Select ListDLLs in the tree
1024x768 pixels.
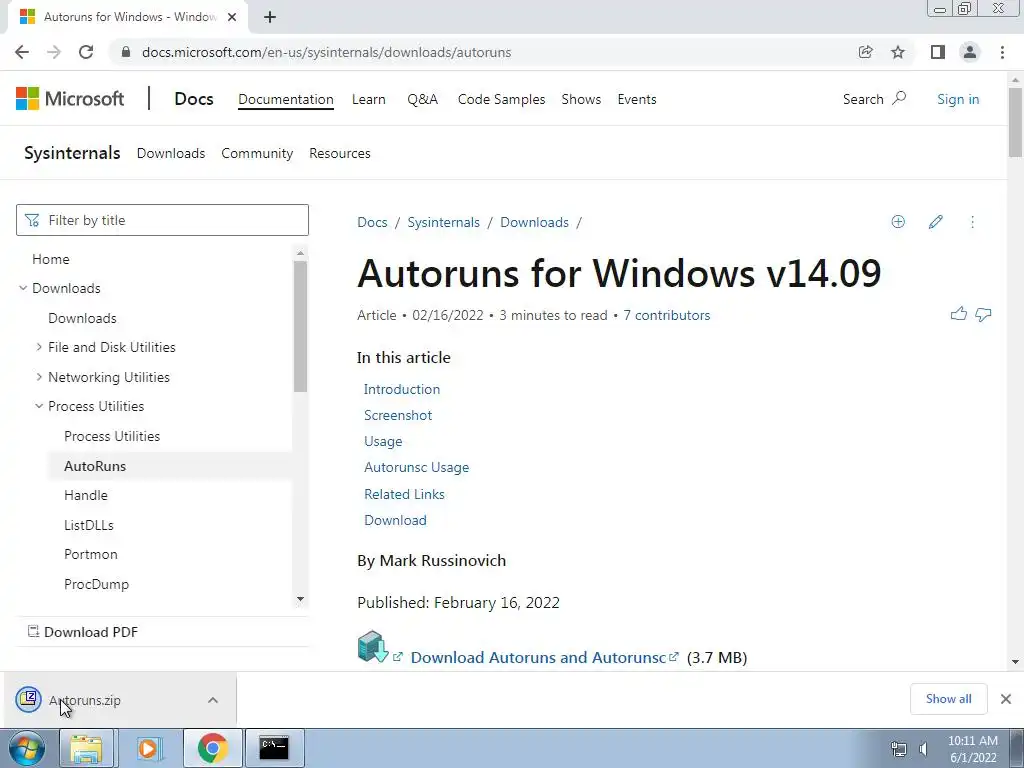click(x=89, y=525)
